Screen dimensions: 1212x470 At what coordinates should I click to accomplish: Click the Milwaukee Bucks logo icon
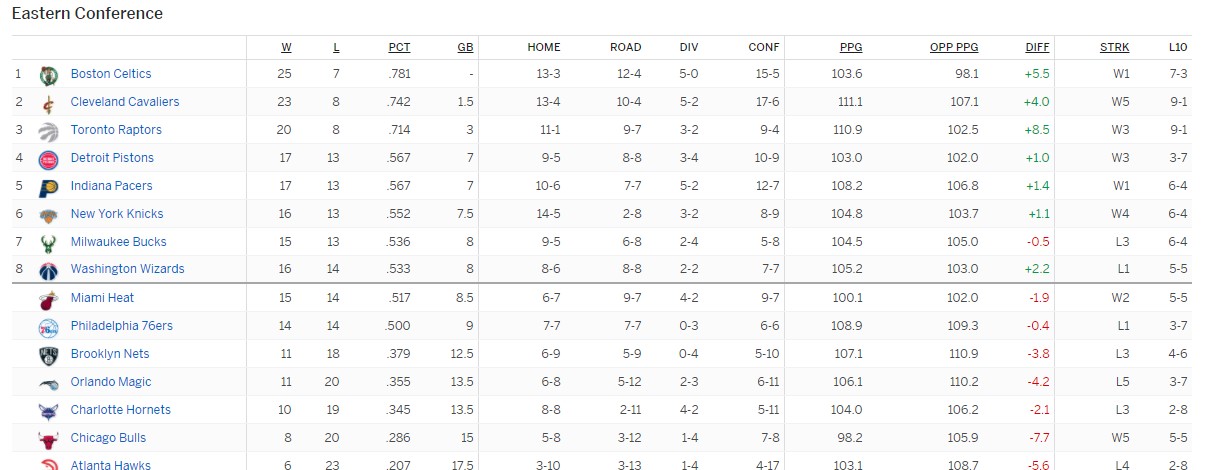click(48, 242)
